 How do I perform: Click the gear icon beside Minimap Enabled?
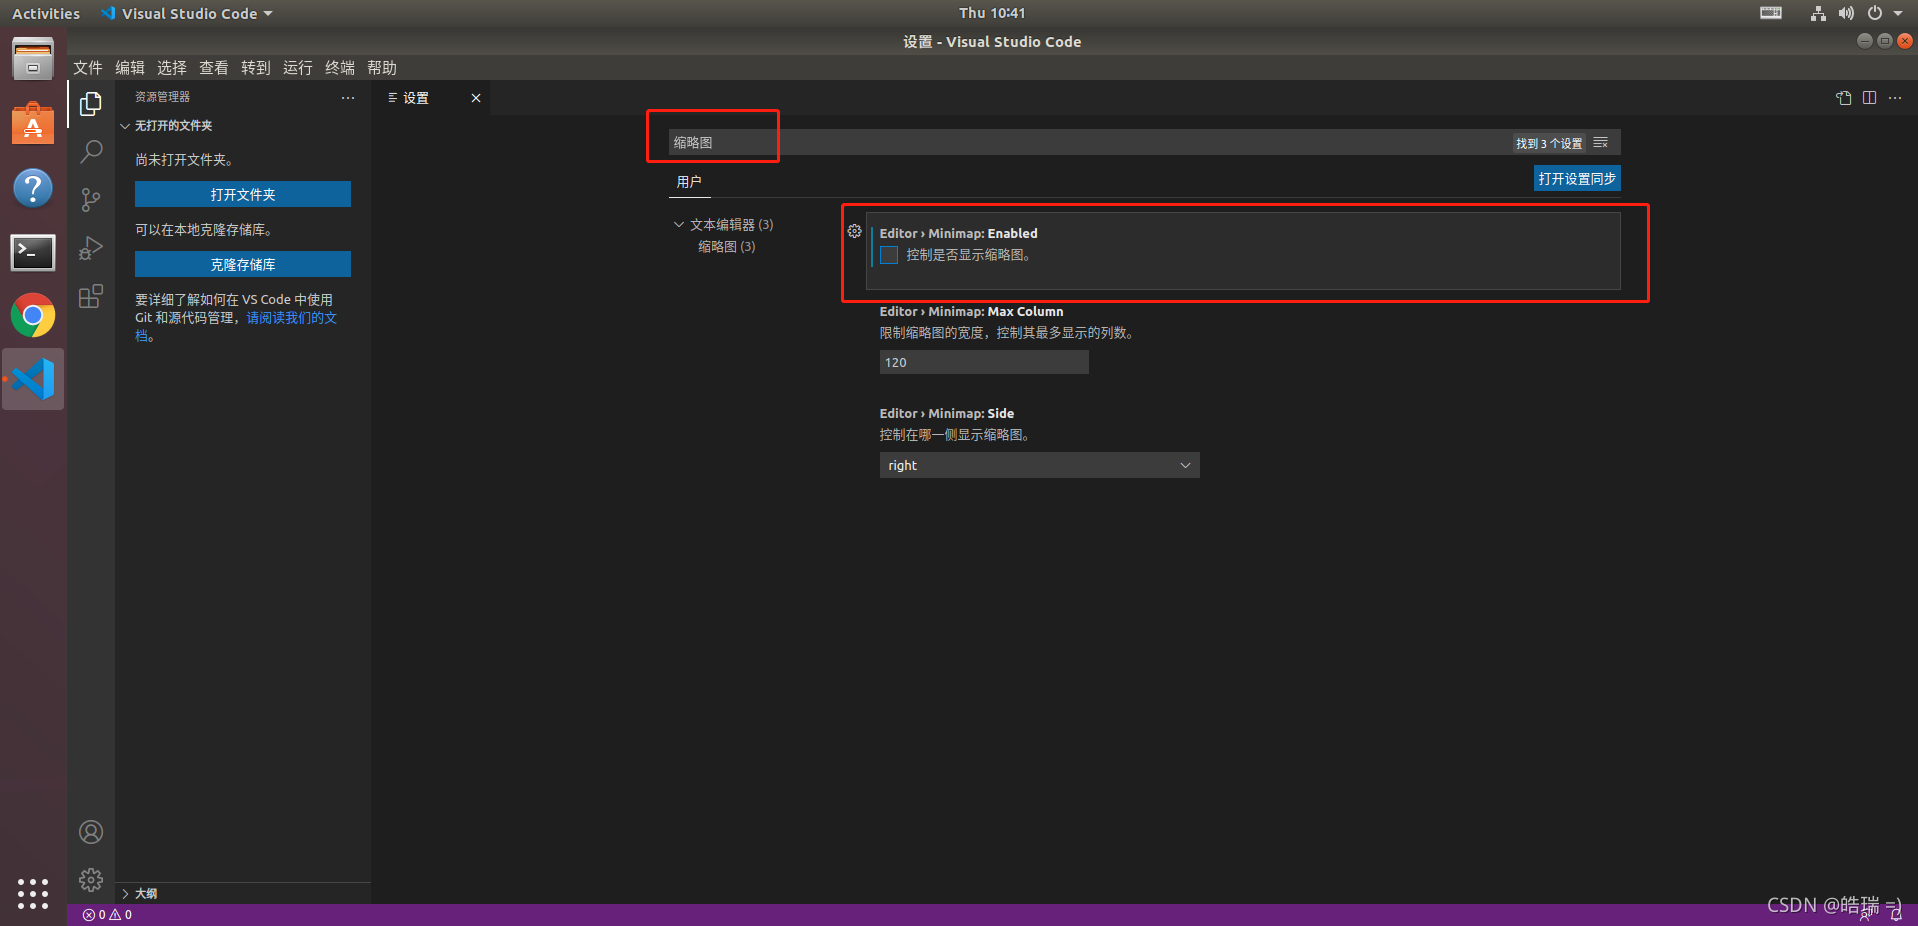point(854,231)
